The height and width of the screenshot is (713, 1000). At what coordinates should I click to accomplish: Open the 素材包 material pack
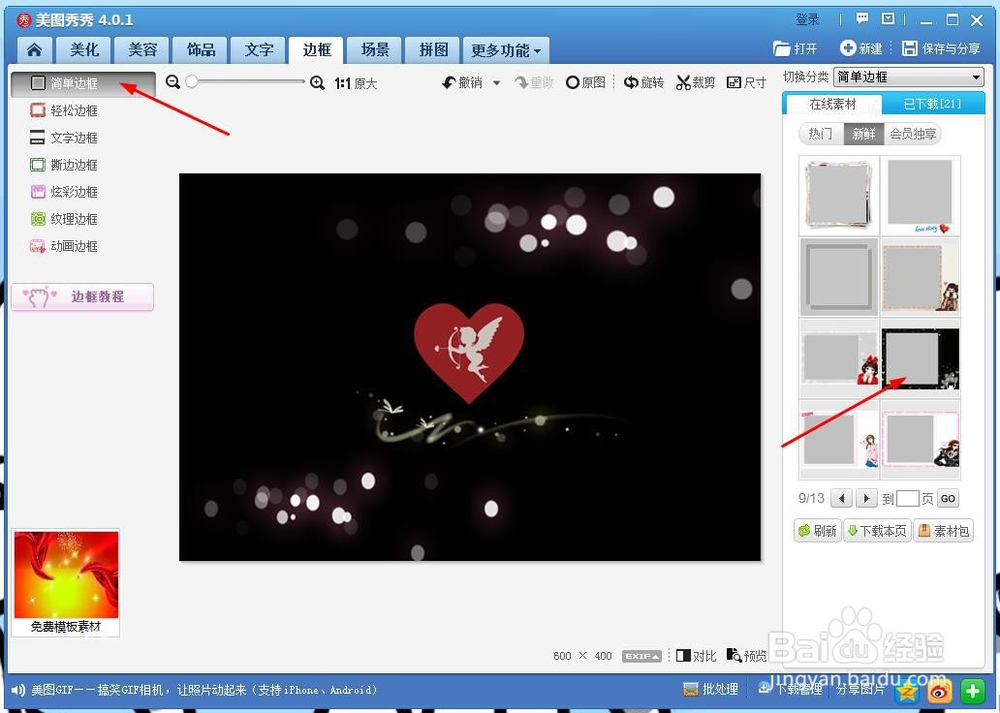pyautogui.click(x=944, y=531)
